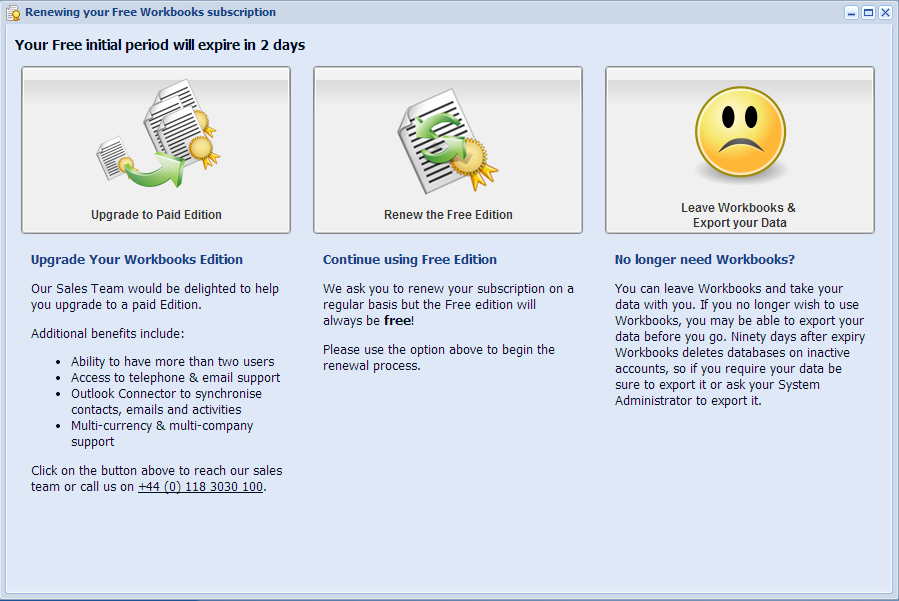Click 'Access to telephone & email support' bullet
The height and width of the screenshot is (601, 899).
pyautogui.click(x=175, y=378)
